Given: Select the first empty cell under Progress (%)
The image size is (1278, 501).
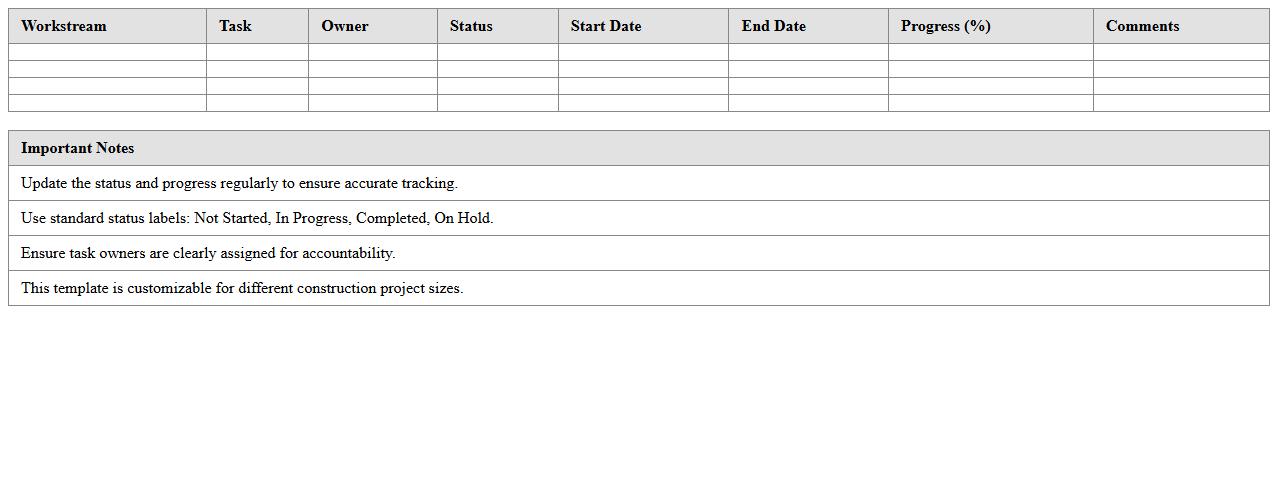Looking at the screenshot, I should tap(990, 52).
